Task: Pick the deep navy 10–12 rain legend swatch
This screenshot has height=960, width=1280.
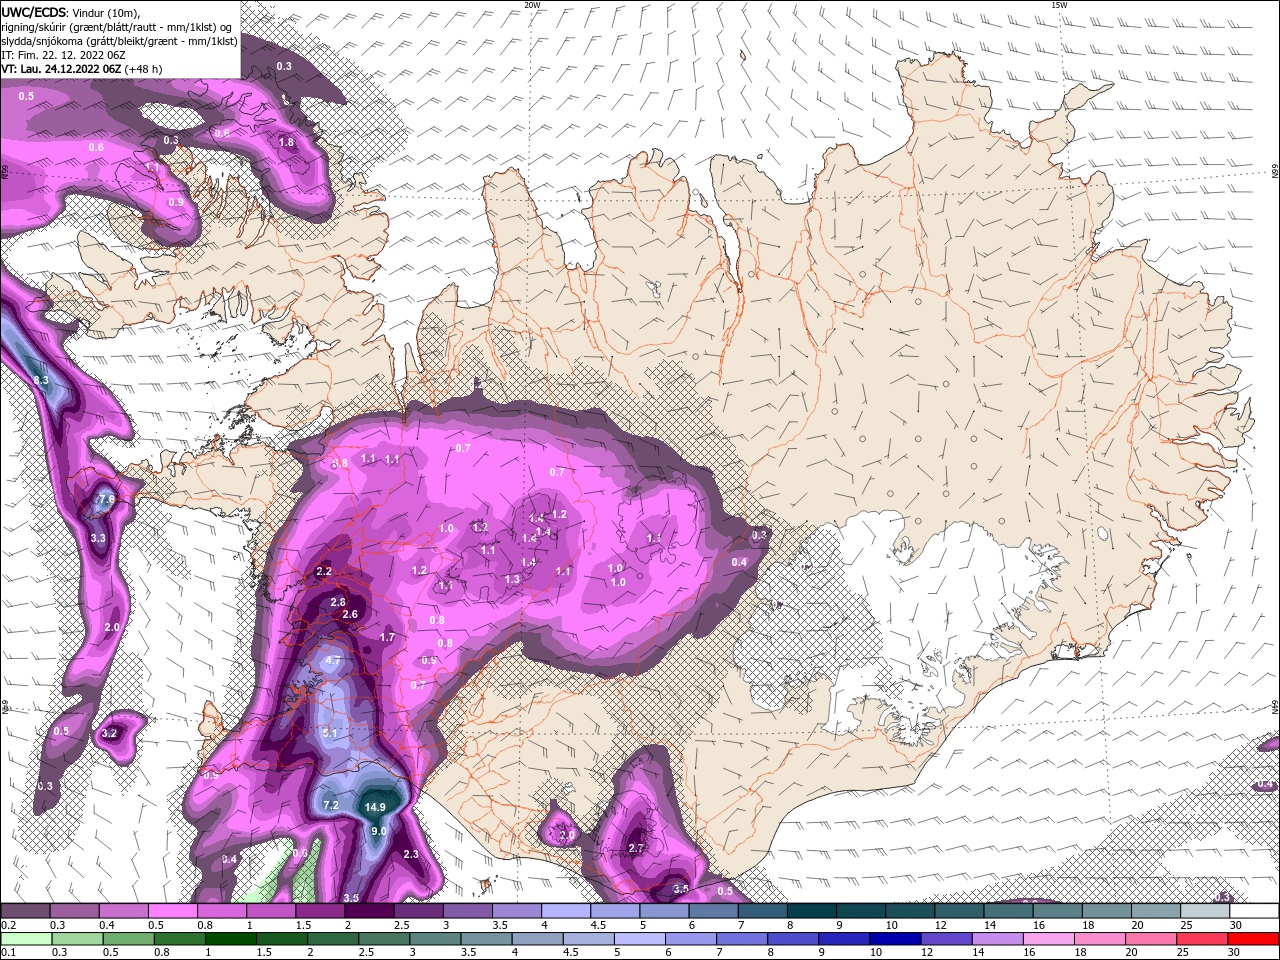Action: coord(894,938)
